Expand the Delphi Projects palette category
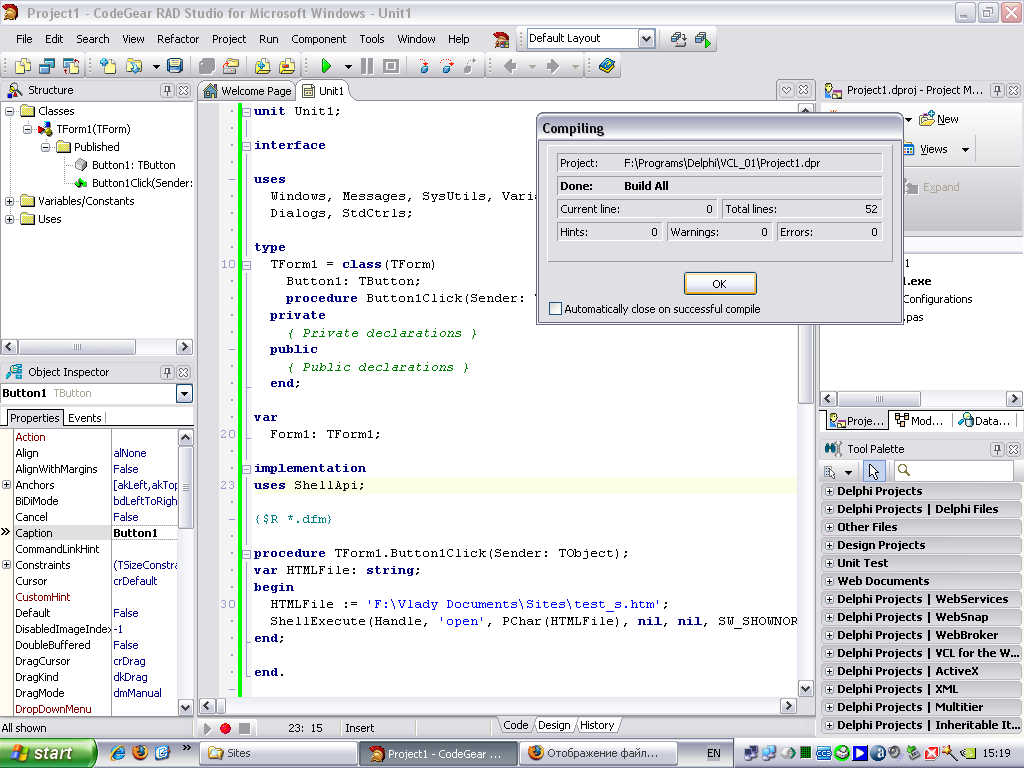Image resolution: width=1024 pixels, height=768 pixels. coord(828,491)
